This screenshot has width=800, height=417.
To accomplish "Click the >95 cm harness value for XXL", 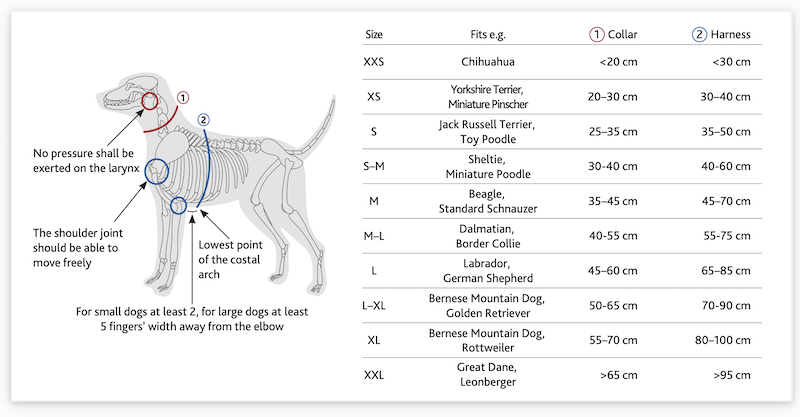I will tap(732, 375).
